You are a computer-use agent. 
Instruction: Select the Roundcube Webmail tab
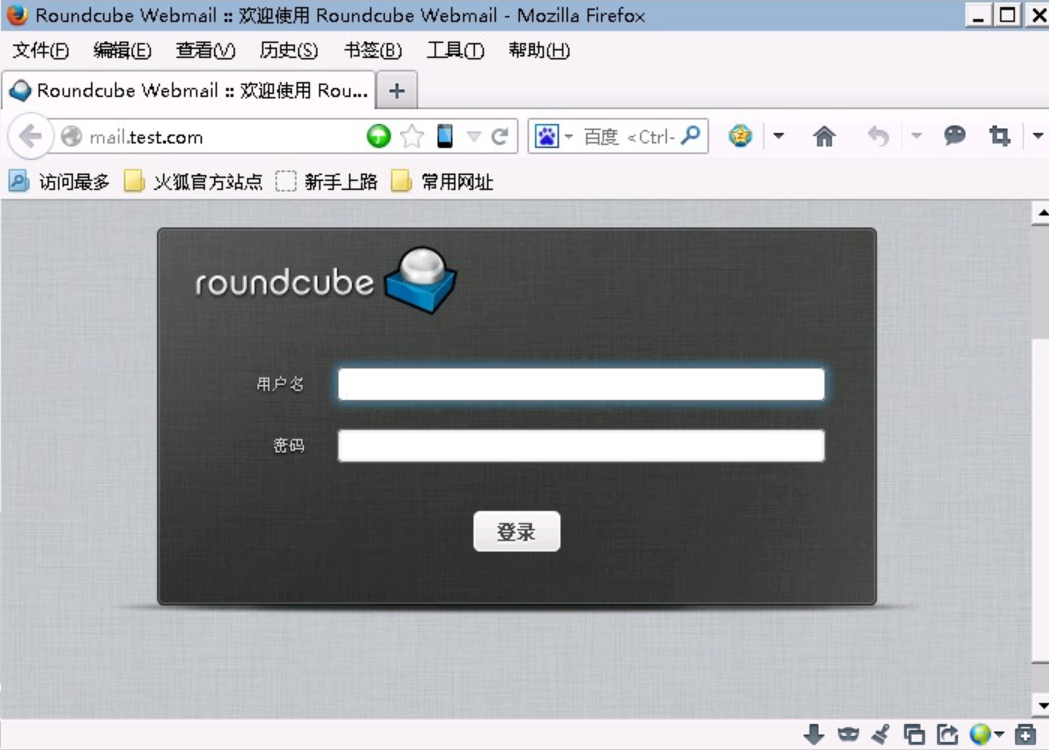click(x=189, y=90)
